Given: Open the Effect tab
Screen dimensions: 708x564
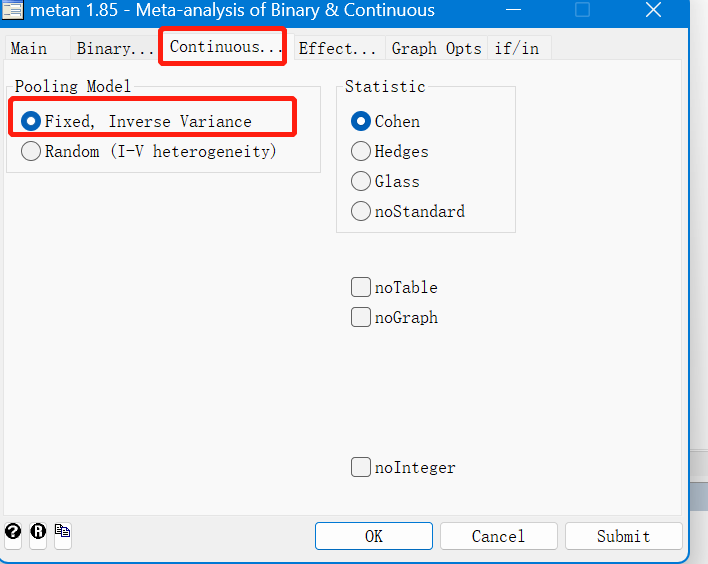Looking at the screenshot, I should (337, 48).
